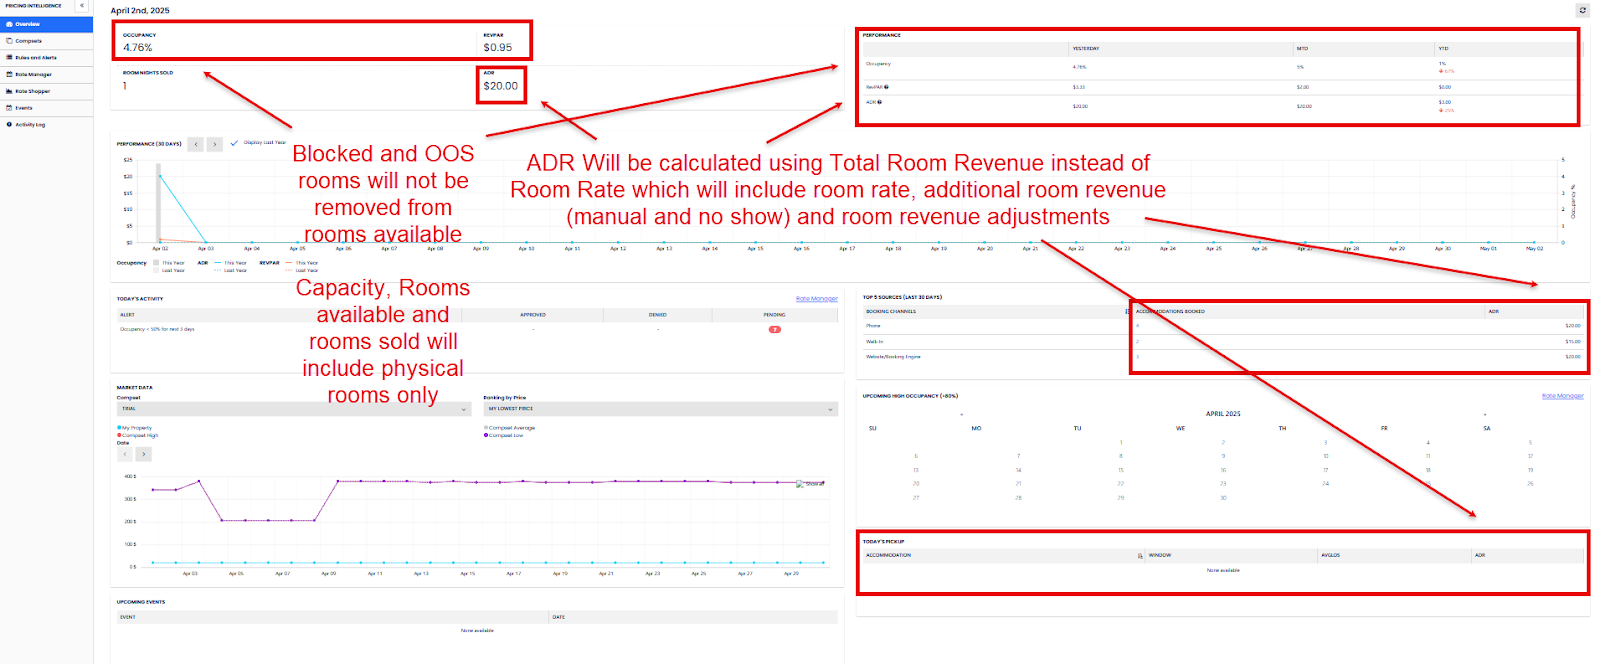Click the refresh icon at top right
The image size is (1600, 664).
[1582, 10]
